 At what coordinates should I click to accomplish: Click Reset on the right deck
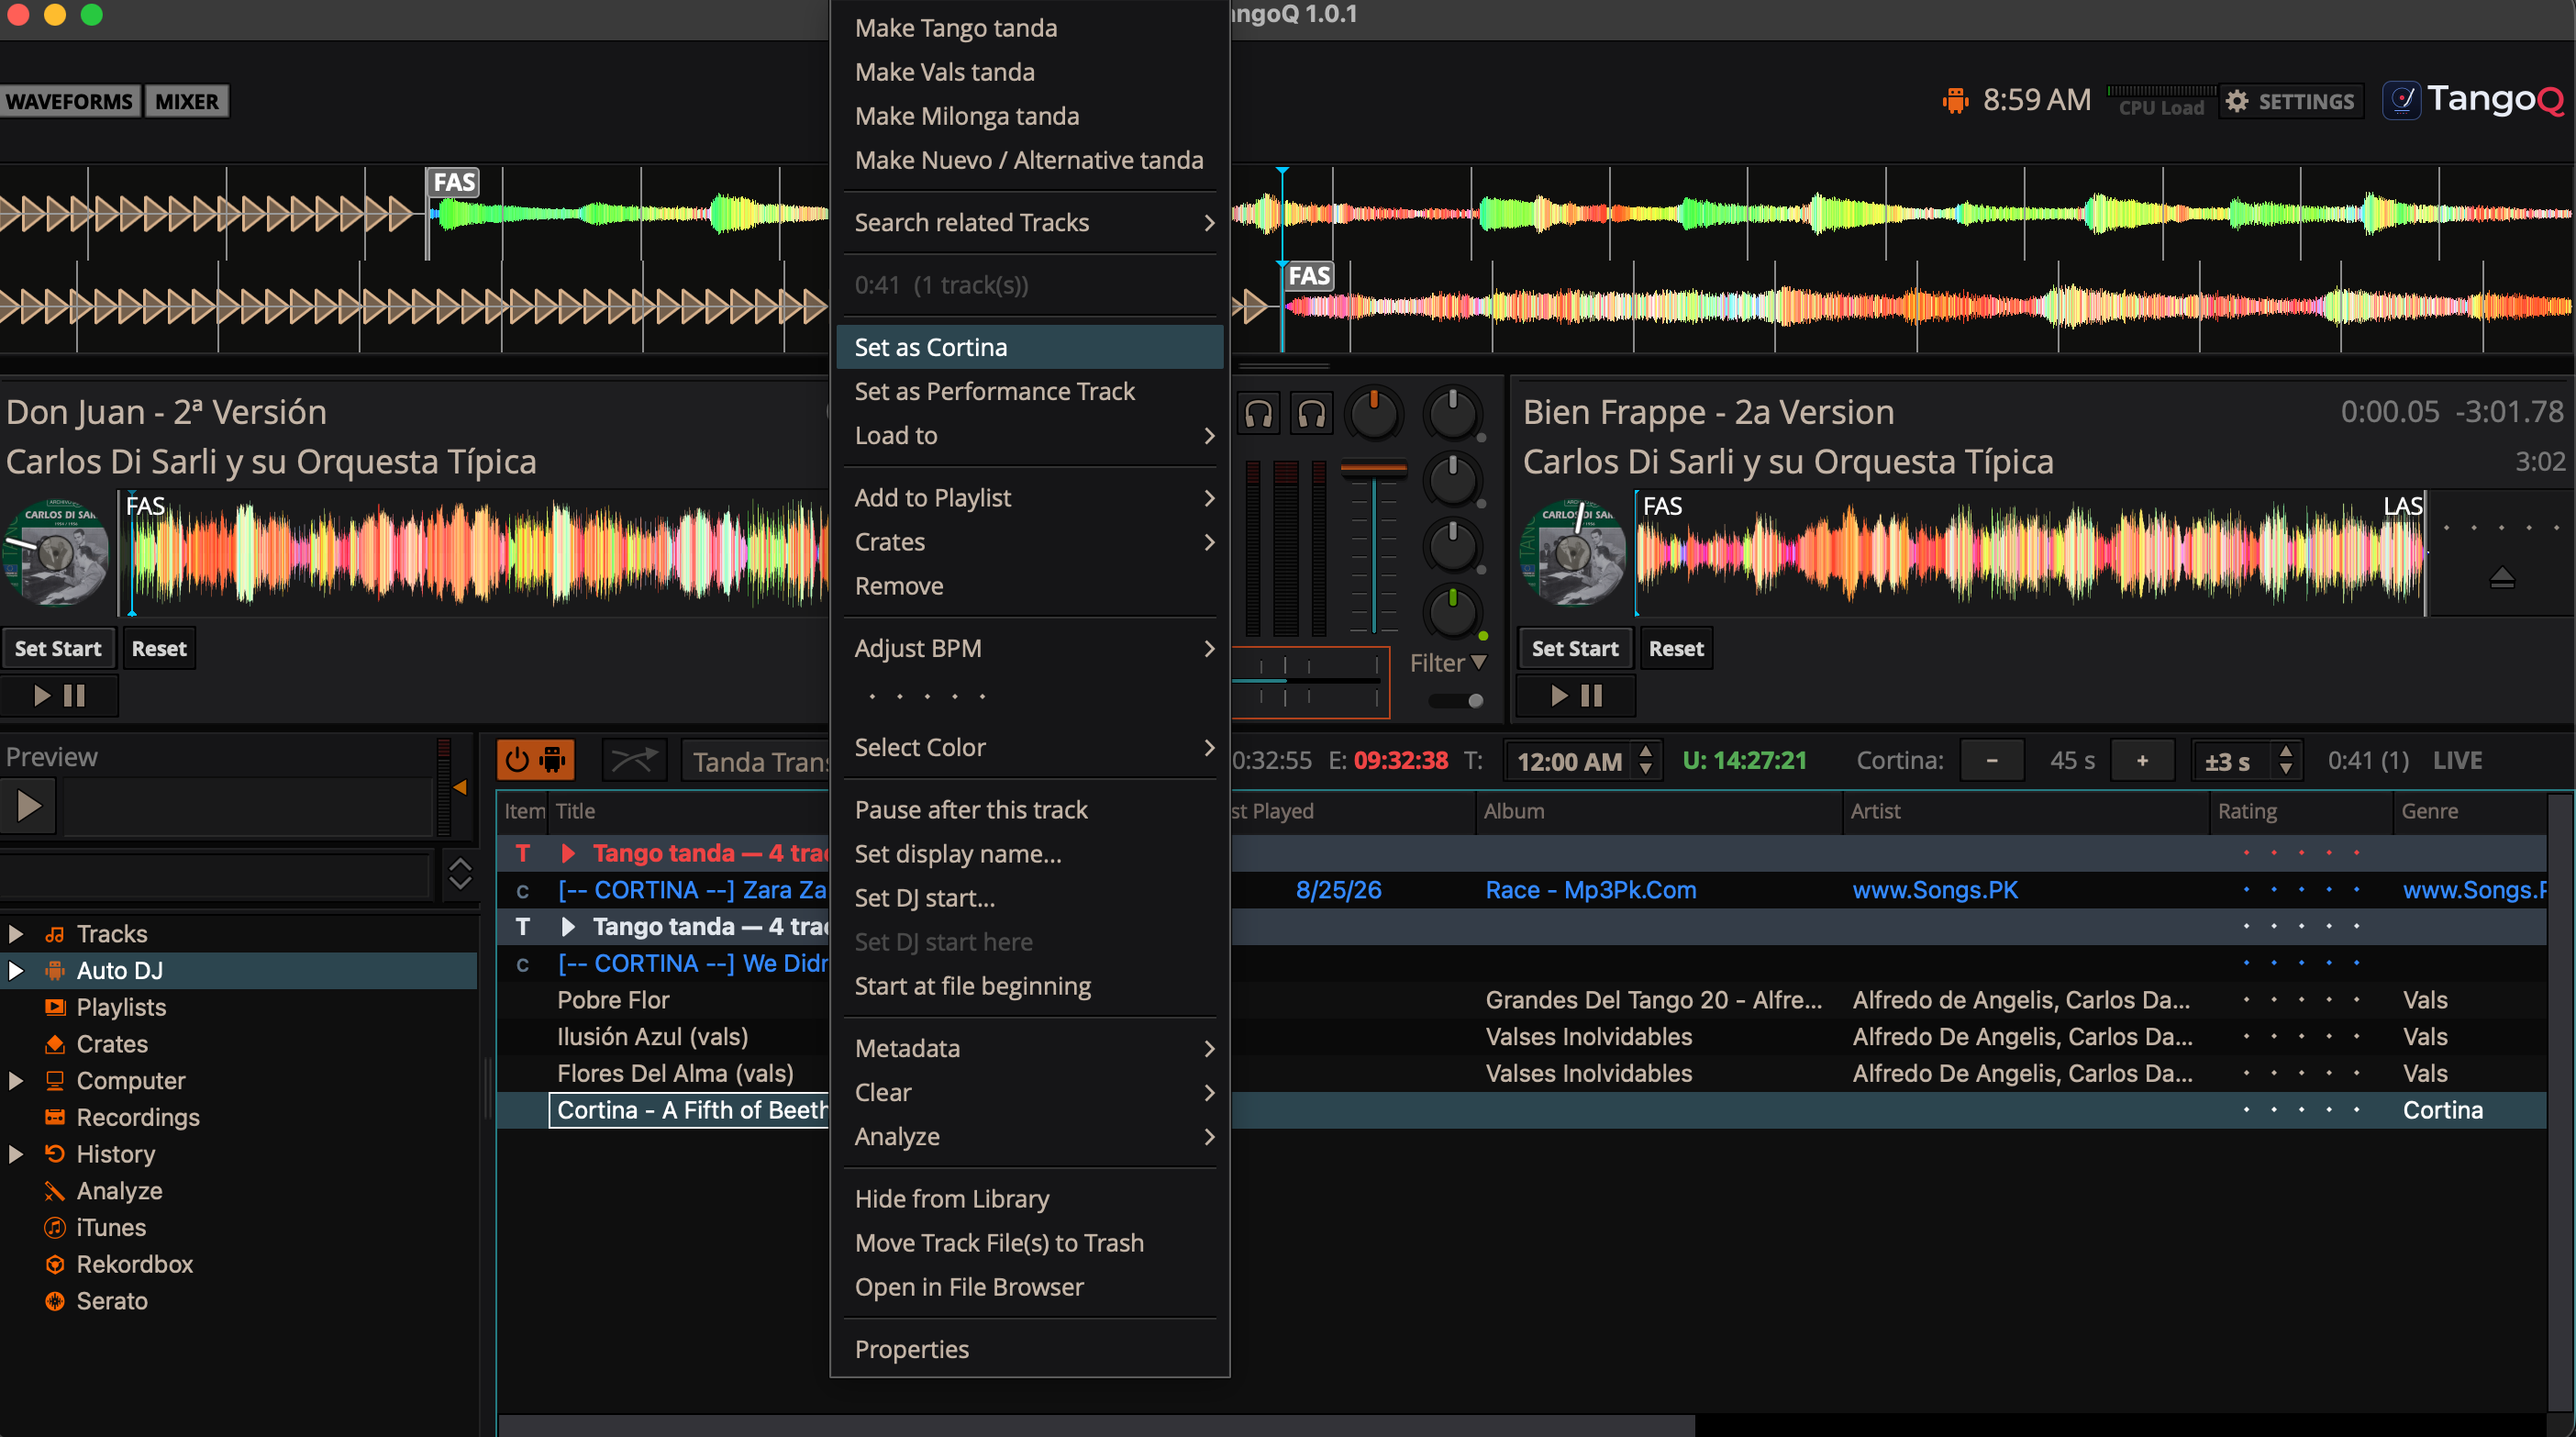(1676, 649)
